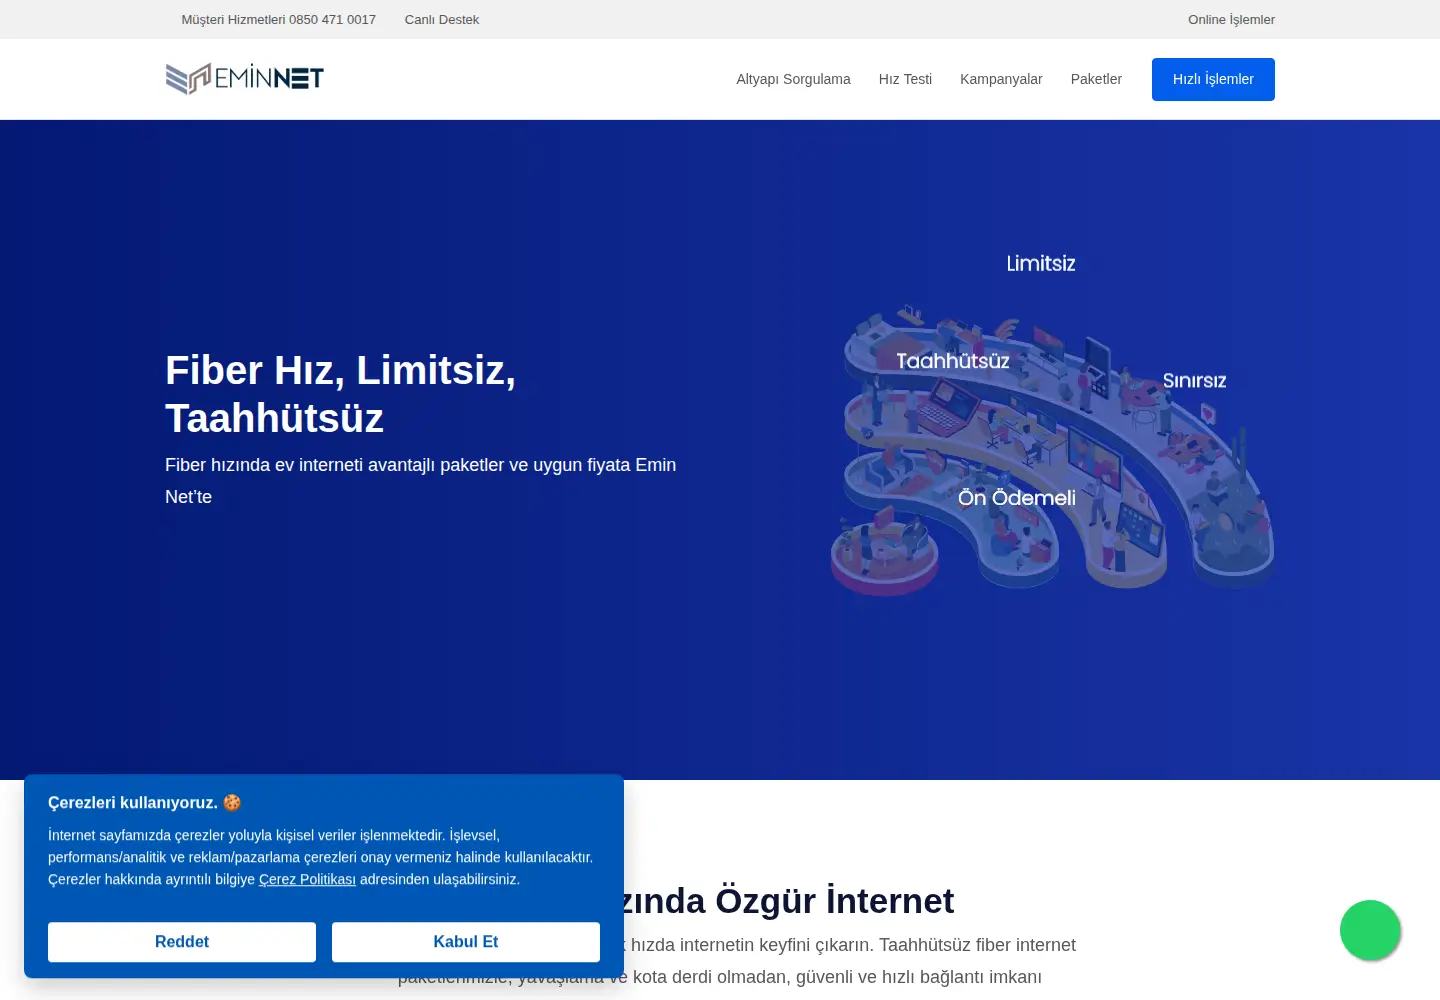1440x1000 pixels.
Task: Click the 'Sınırsız' label in illustration
Action: click(x=1194, y=380)
